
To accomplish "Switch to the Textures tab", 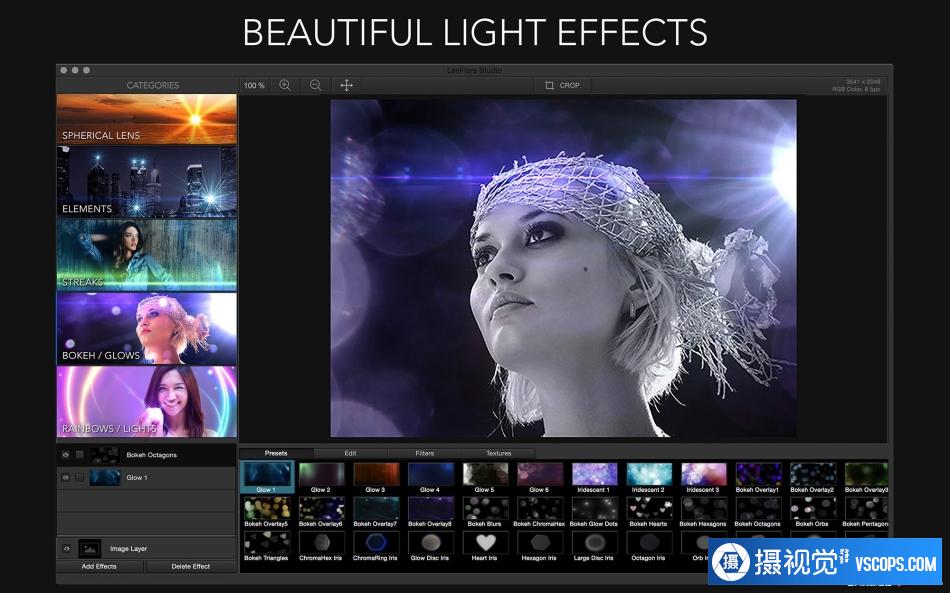I will (x=498, y=453).
